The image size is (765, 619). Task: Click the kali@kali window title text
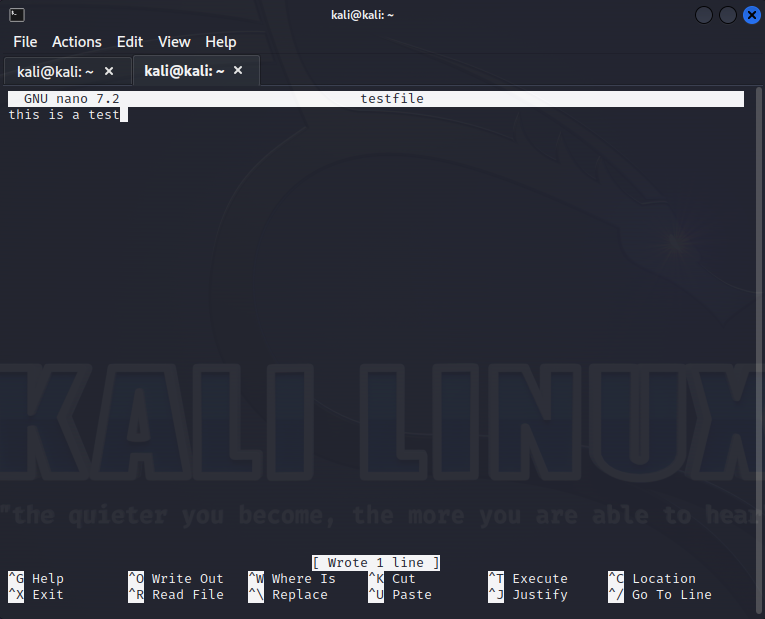click(362, 15)
